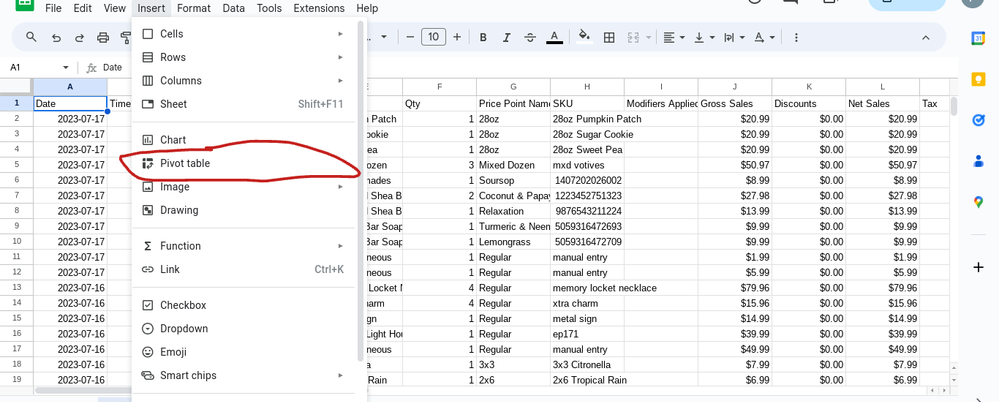Click the Net Sales header cell
Viewport: 999px width, 402px height.
pos(883,103)
